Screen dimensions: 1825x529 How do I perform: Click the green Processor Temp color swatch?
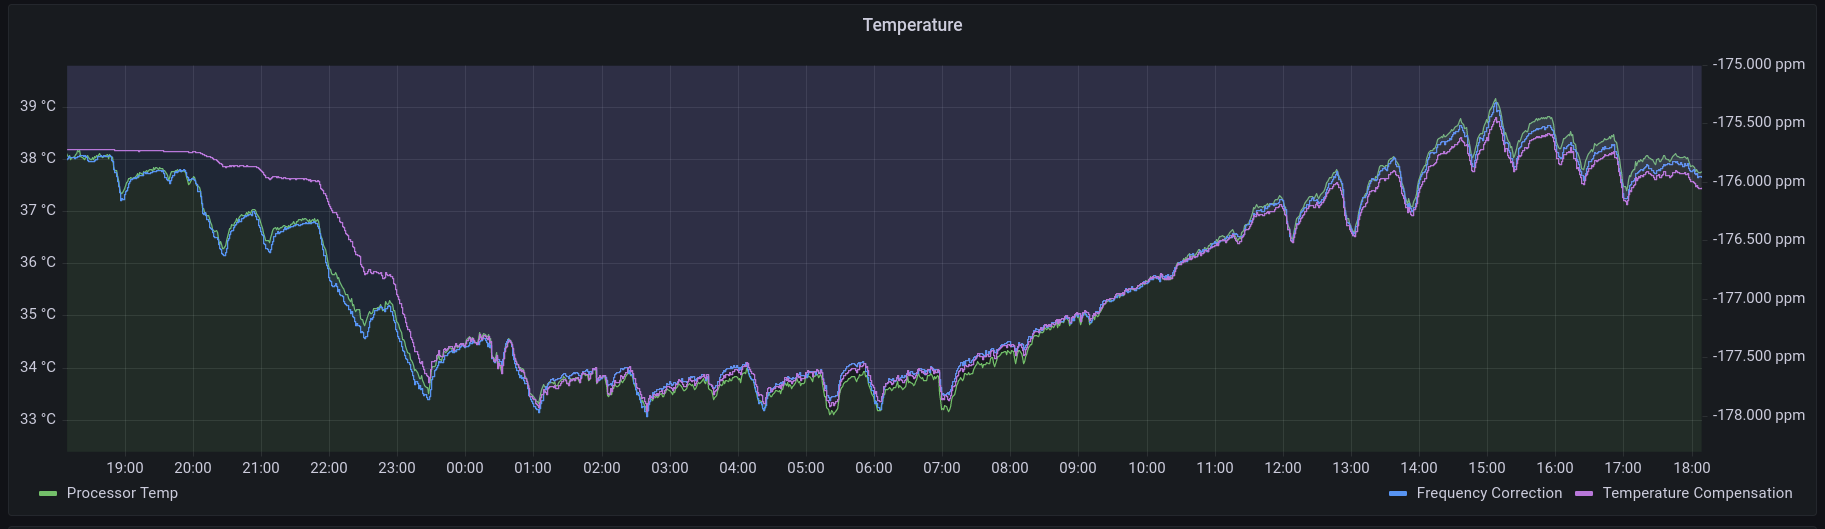[48, 494]
